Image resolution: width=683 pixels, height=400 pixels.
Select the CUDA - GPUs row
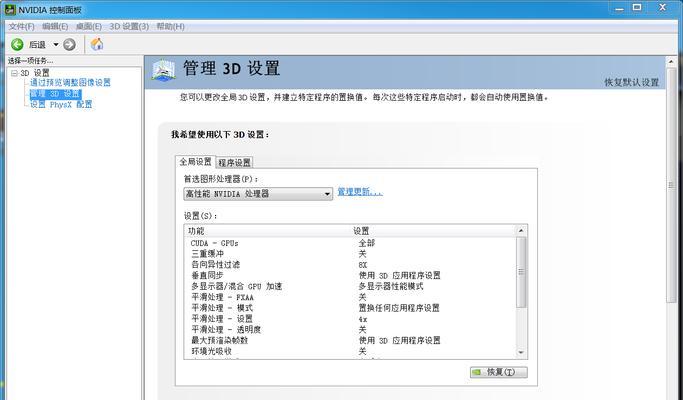(351, 243)
